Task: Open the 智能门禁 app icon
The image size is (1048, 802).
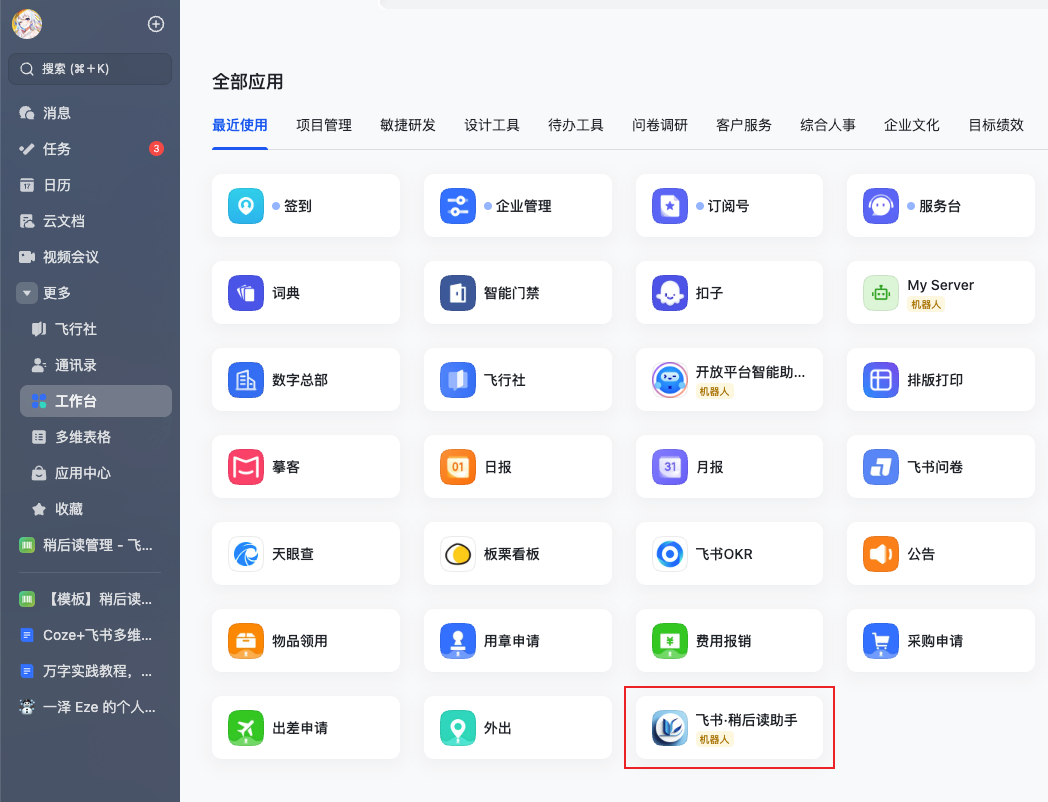Action: tap(457, 293)
